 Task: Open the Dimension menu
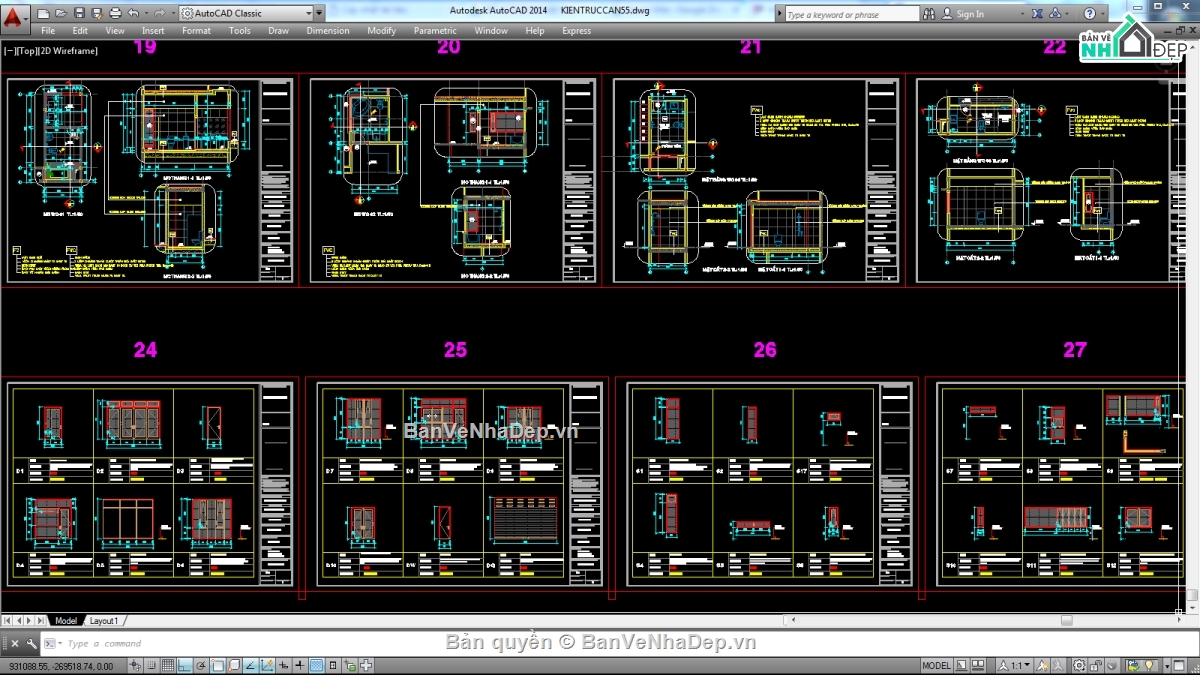tap(327, 30)
